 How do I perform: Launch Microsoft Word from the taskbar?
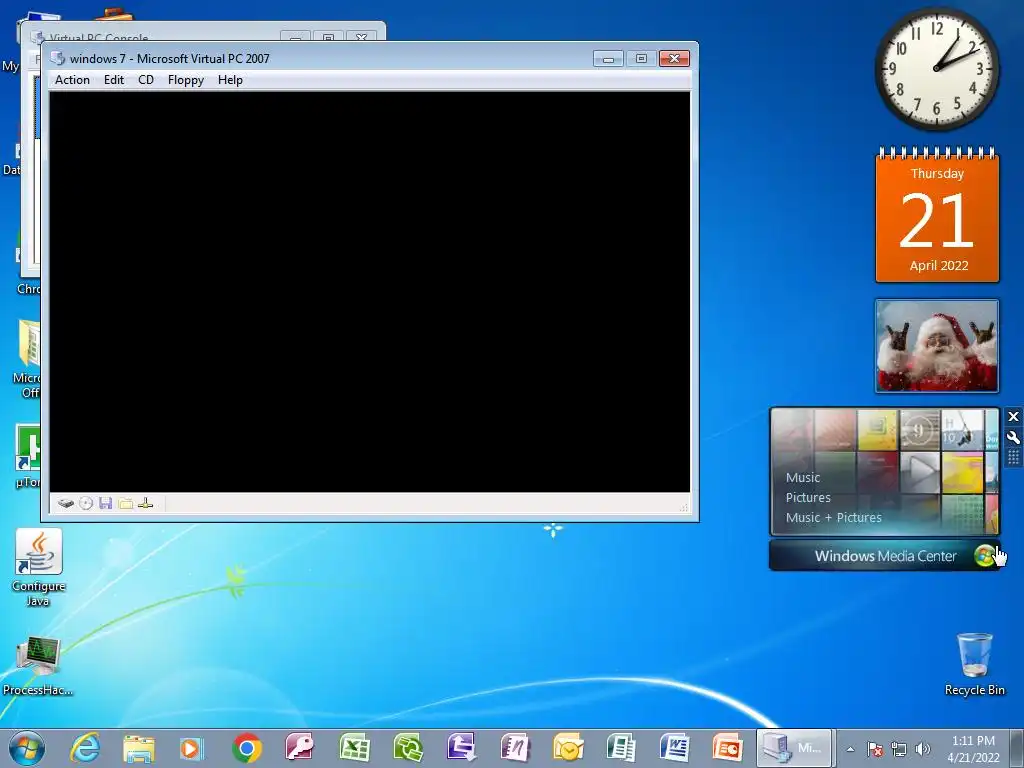point(675,748)
